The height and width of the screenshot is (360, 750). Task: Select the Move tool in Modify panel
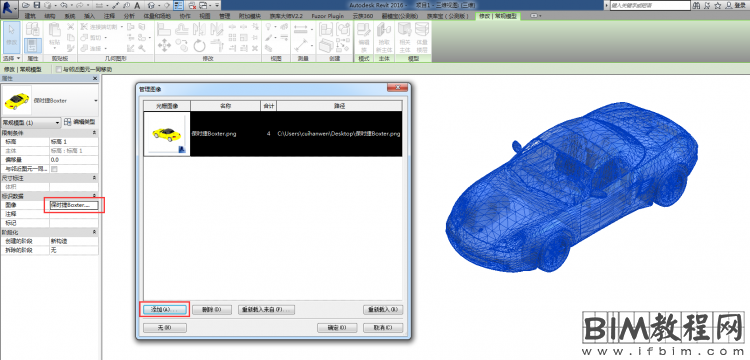(164, 46)
